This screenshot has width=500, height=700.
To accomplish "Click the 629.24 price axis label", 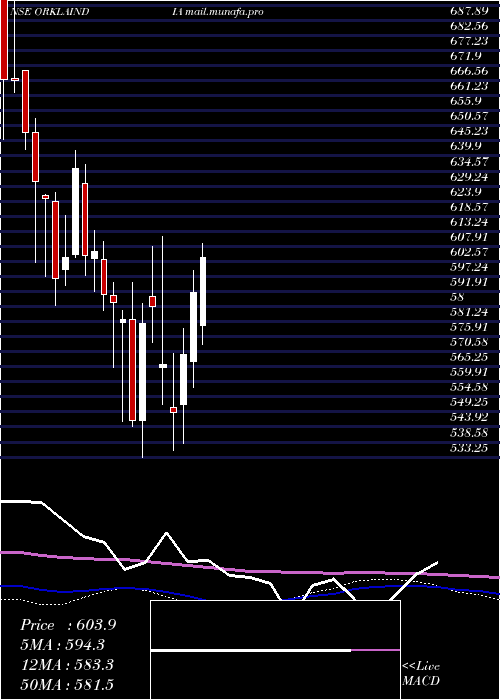I will [x=469, y=177].
